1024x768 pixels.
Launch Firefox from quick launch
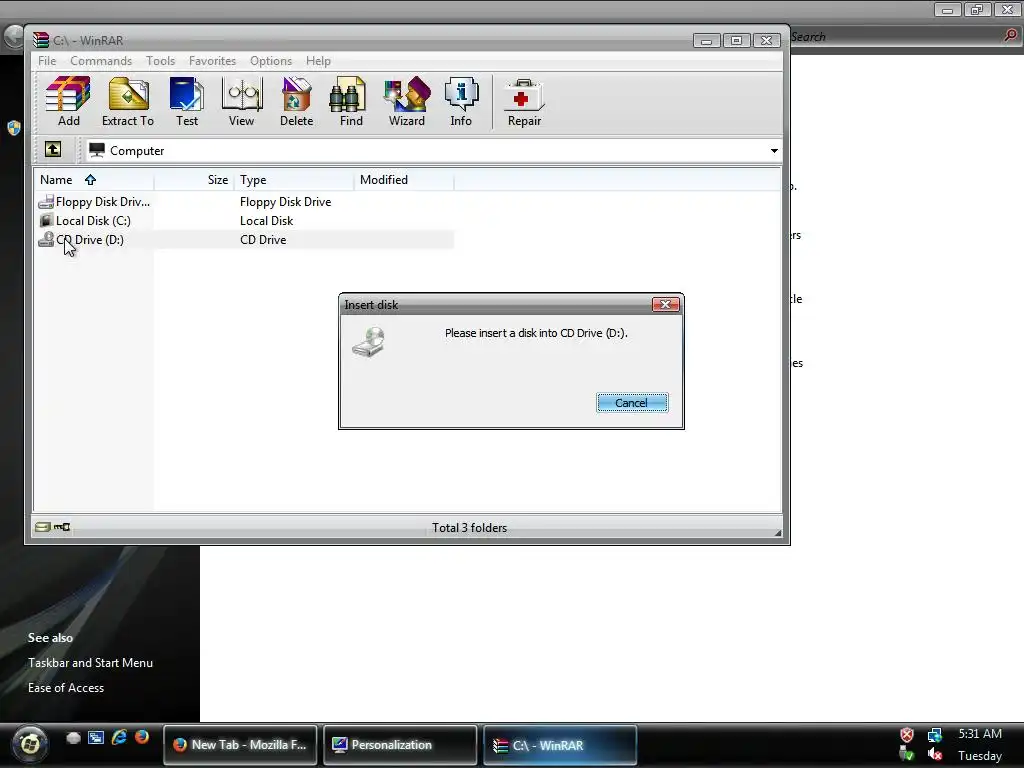pyautogui.click(x=142, y=737)
